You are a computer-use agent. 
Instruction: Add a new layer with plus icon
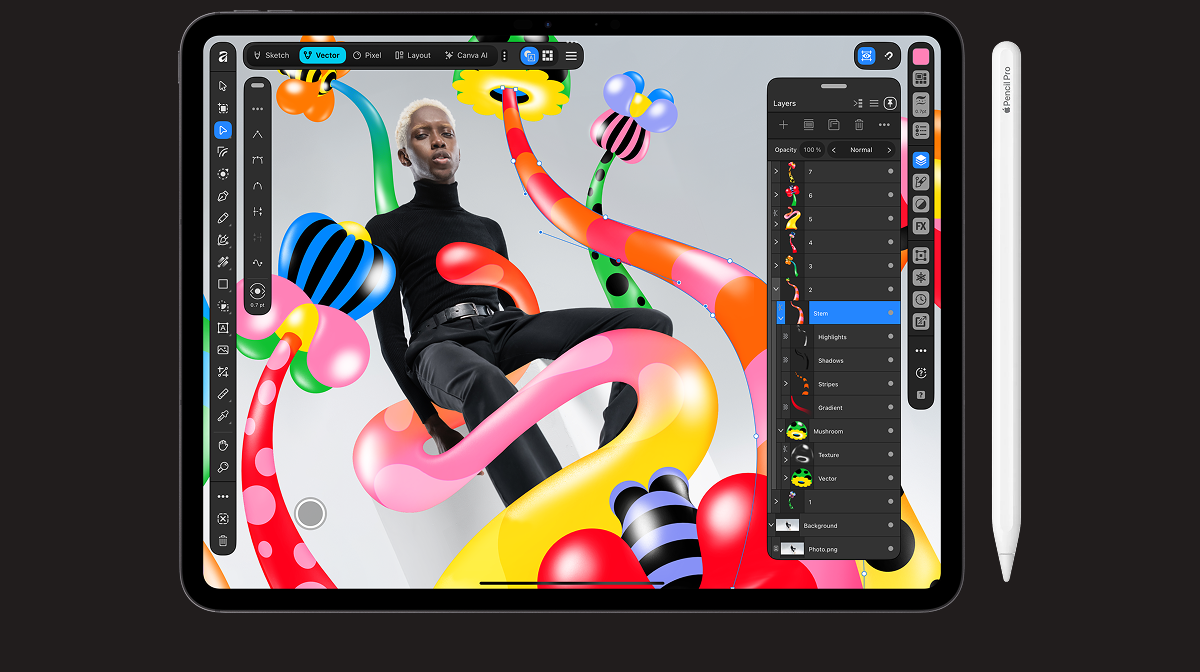pos(784,125)
